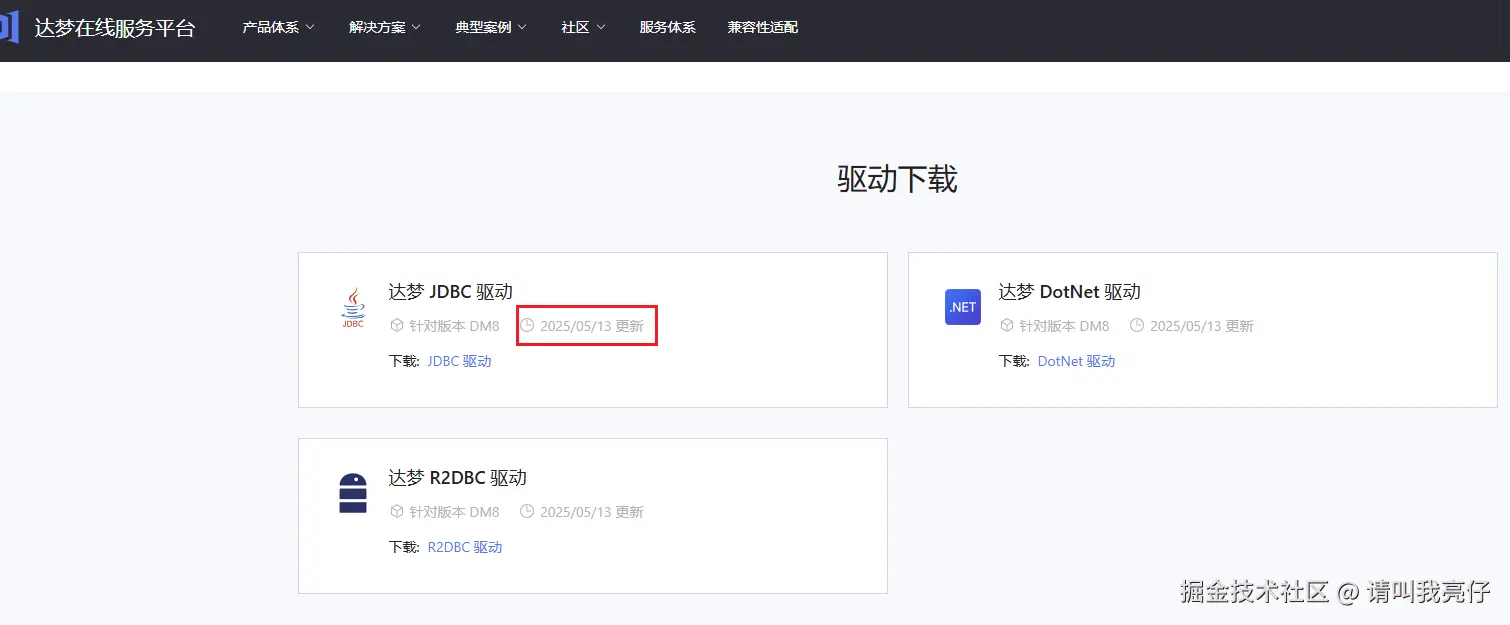Viewport: 1510px width, 625px height.
Task: Click 2025/05/13 更新 in JDBC card
Action: [x=592, y=326]
